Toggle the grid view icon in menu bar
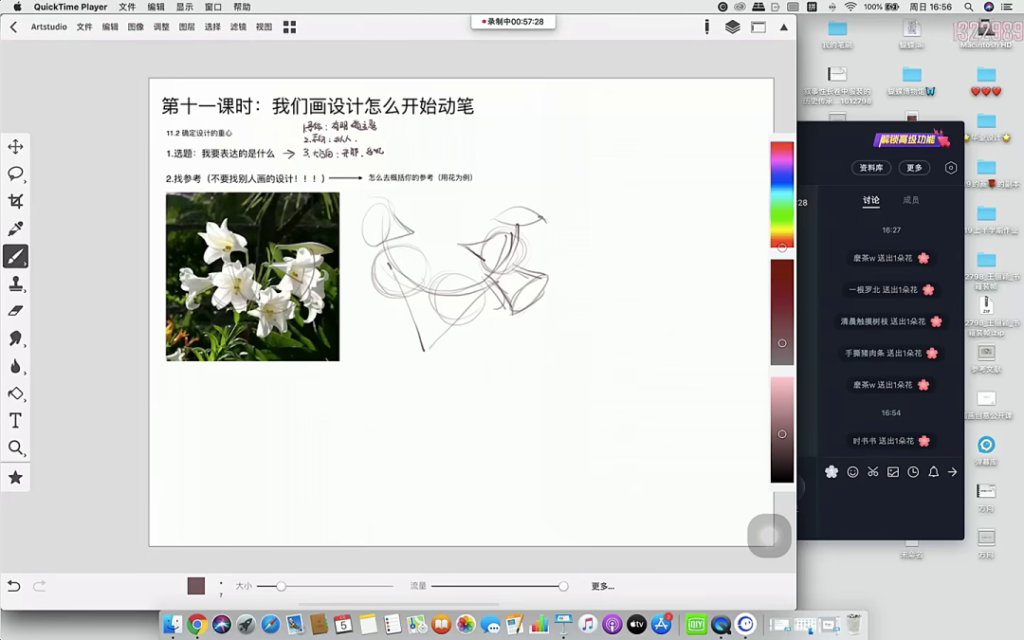Viewport: 1024px width, 640px height. [x=289, y=27]
